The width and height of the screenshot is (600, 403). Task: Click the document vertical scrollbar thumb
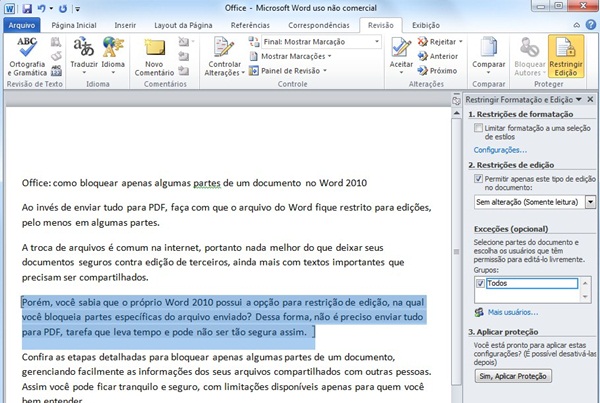coord(456,251)
